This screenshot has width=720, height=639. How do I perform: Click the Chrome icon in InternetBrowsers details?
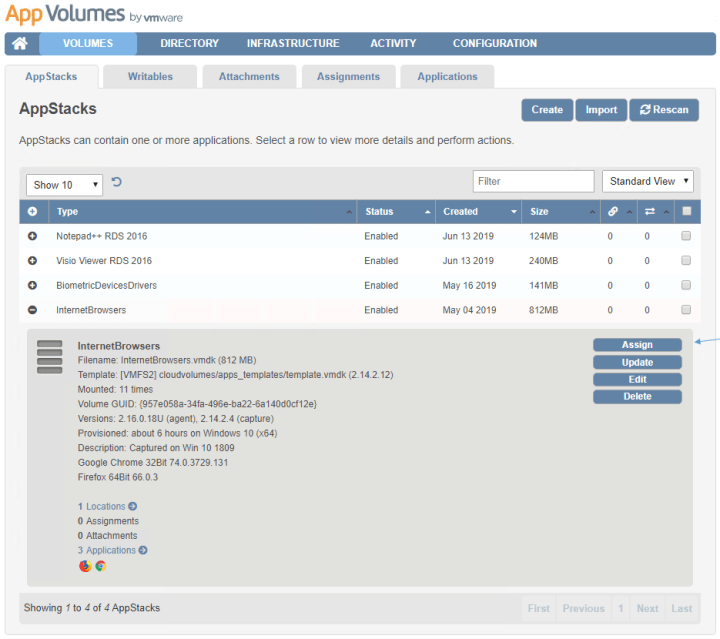pos(100,566)
